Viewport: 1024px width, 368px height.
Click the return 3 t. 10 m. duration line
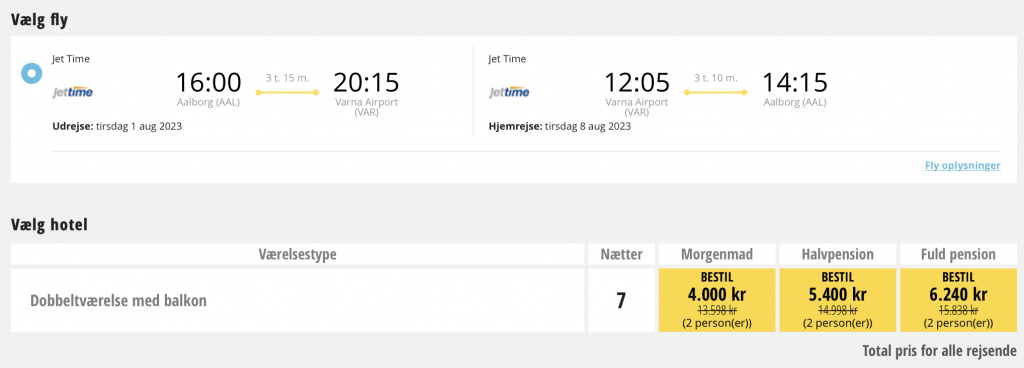point(716,93)
